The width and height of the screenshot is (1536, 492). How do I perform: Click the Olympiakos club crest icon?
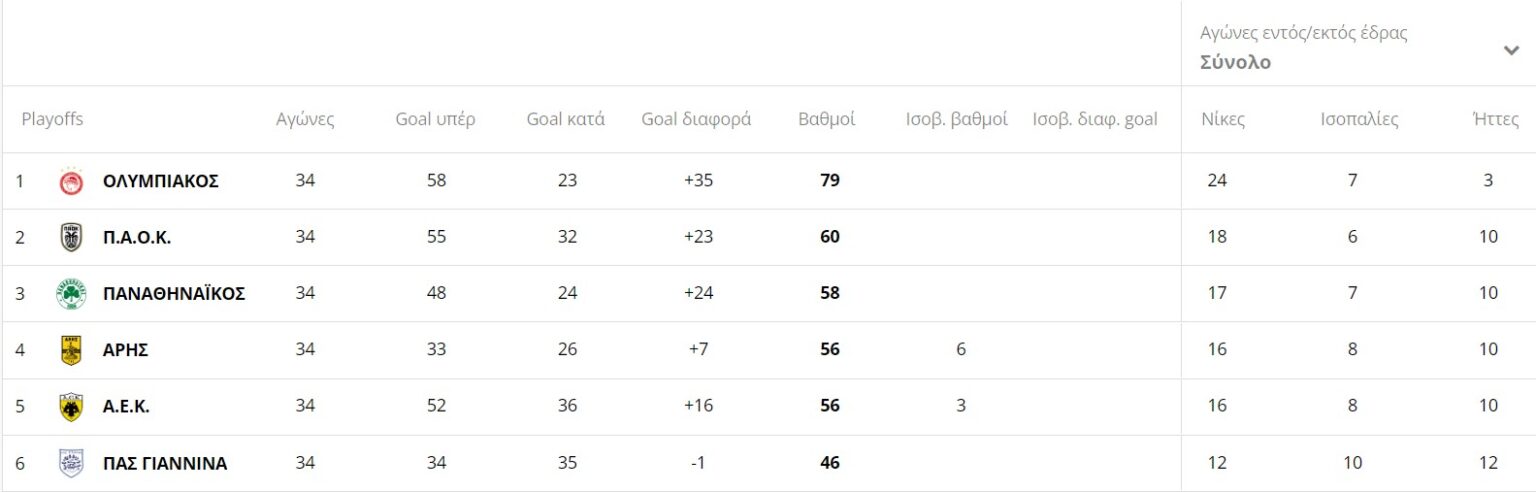(71, 181)
